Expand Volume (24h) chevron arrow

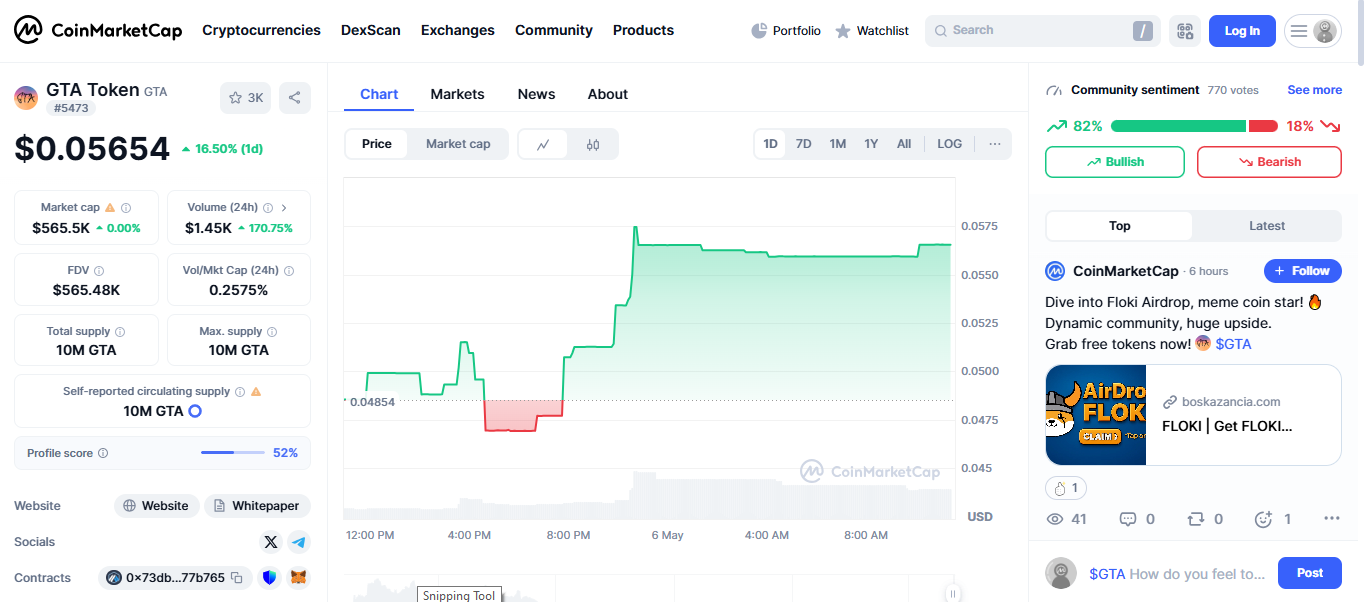tap(284, 208)
